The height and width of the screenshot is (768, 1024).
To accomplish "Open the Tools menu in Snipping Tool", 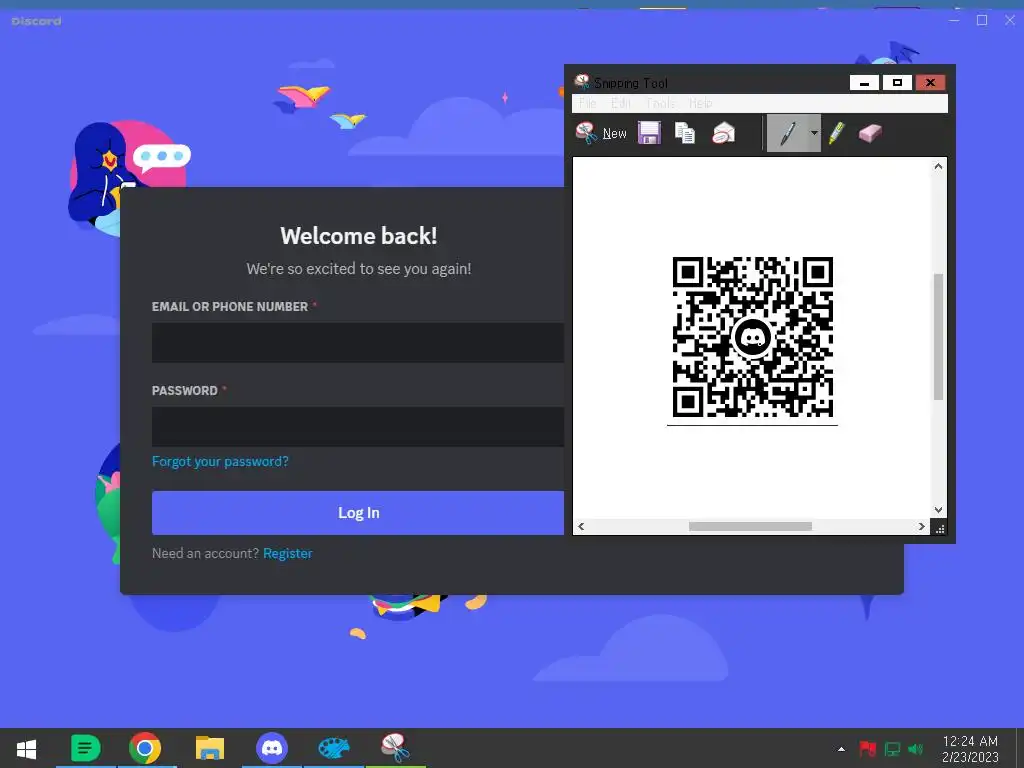I will click(660, 103).
